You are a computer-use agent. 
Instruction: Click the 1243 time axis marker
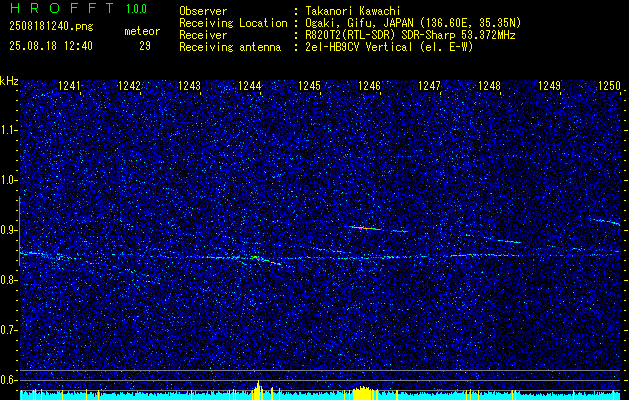(x=189, y=86)
